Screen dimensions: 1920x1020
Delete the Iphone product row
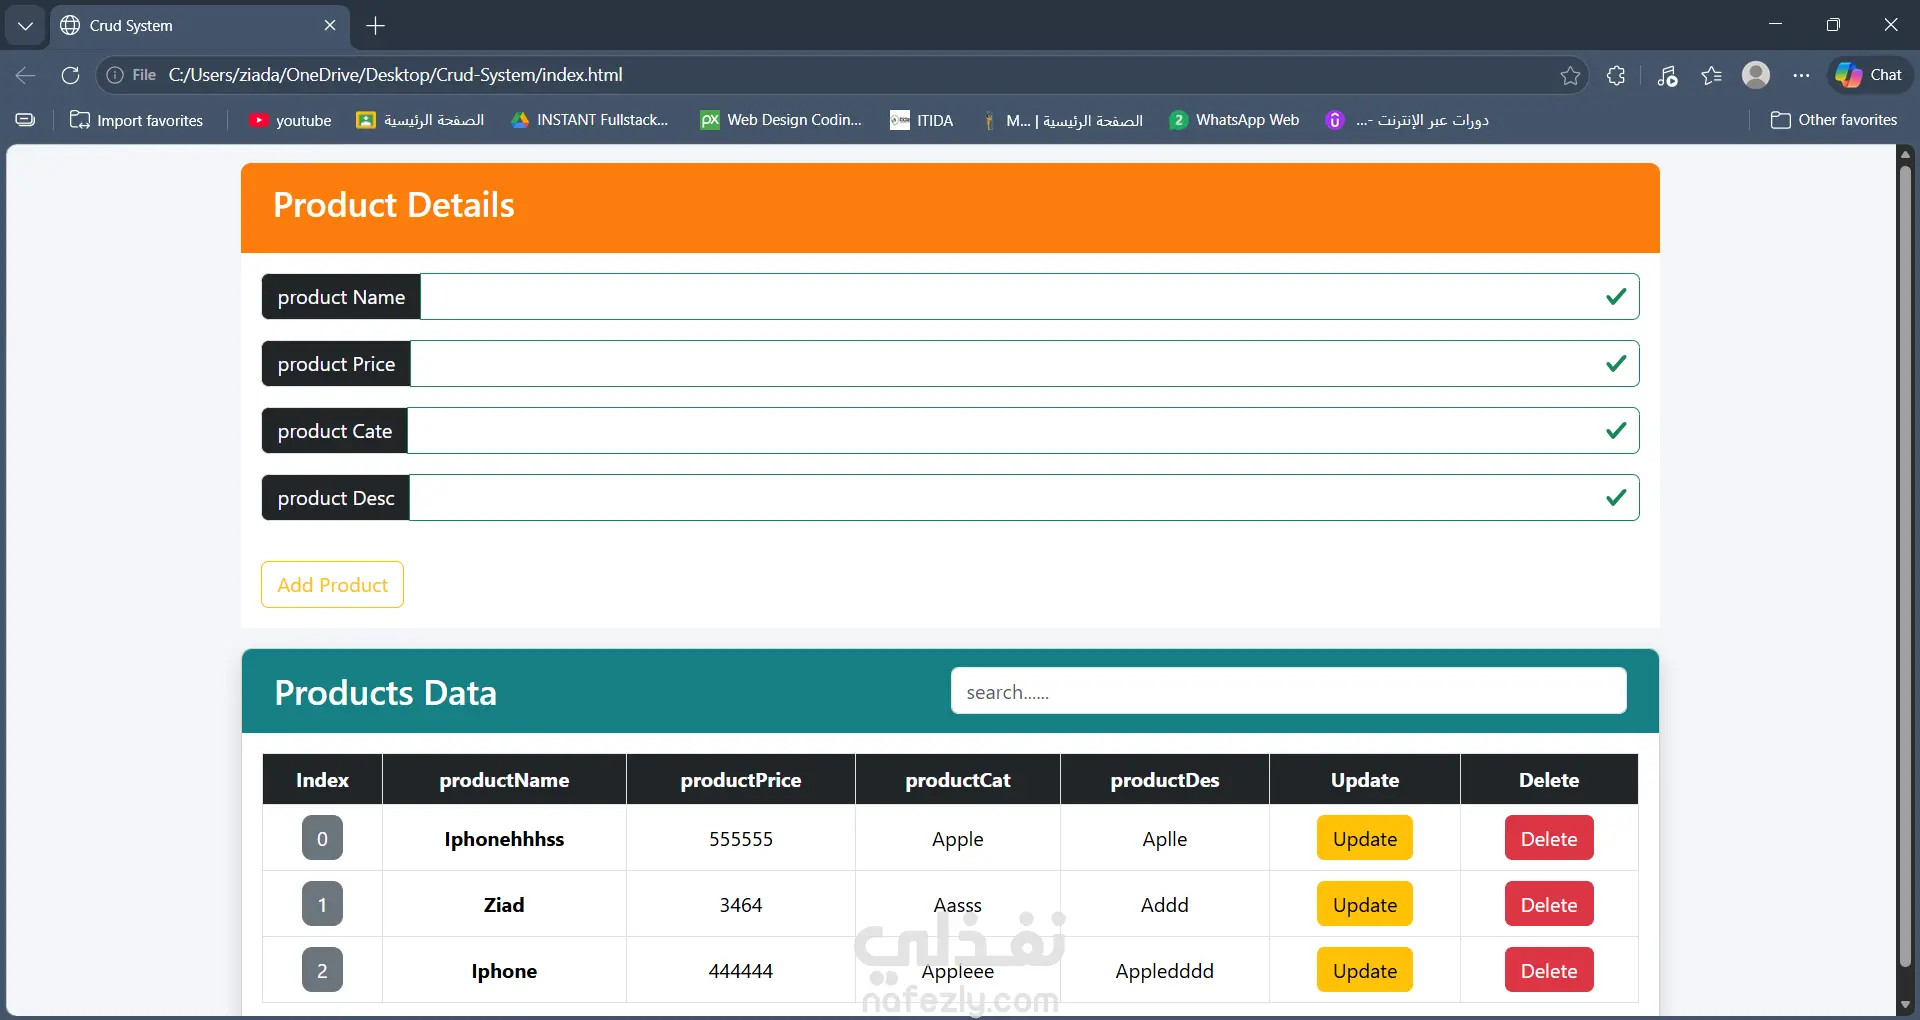1549,971
